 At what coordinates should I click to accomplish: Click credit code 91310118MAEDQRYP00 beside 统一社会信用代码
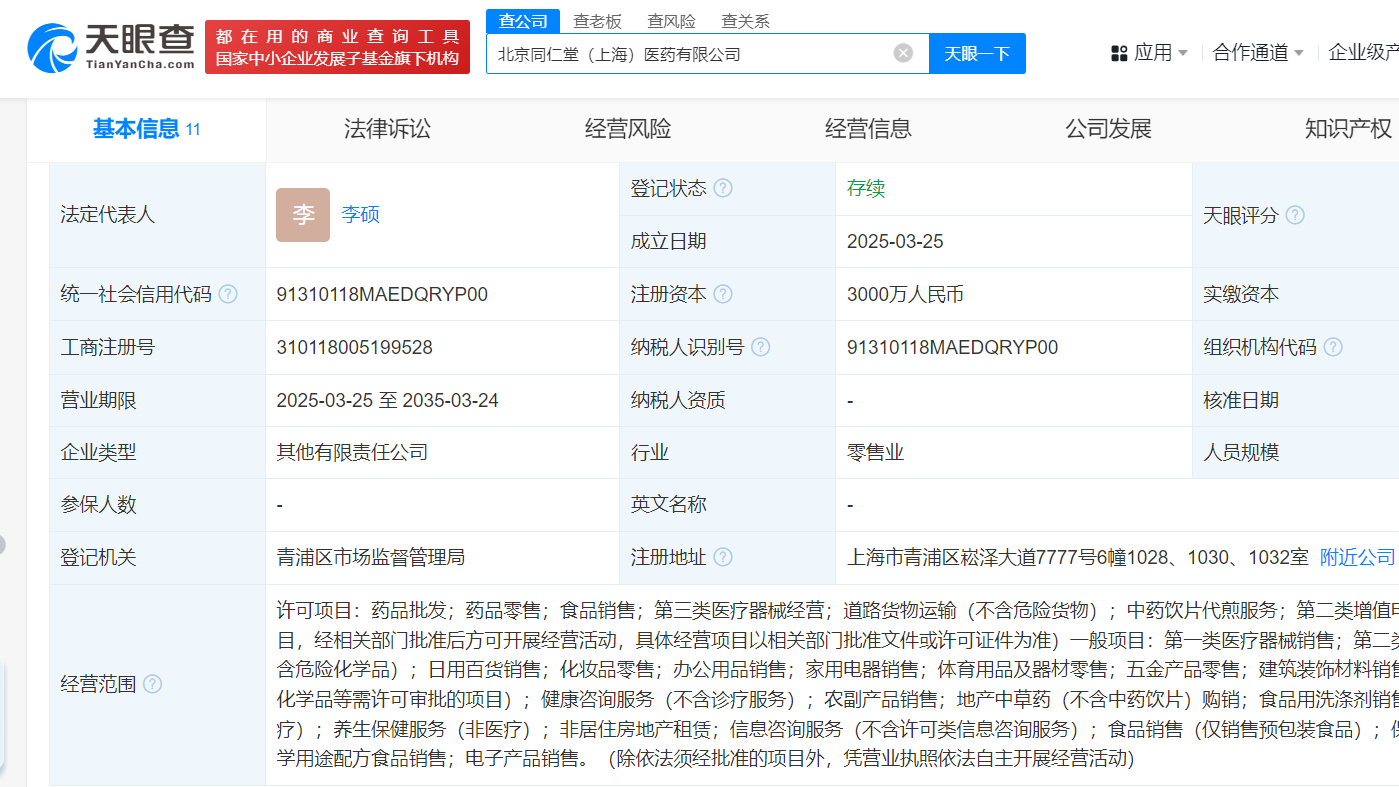pyautogui.click(x=382, y=294)
